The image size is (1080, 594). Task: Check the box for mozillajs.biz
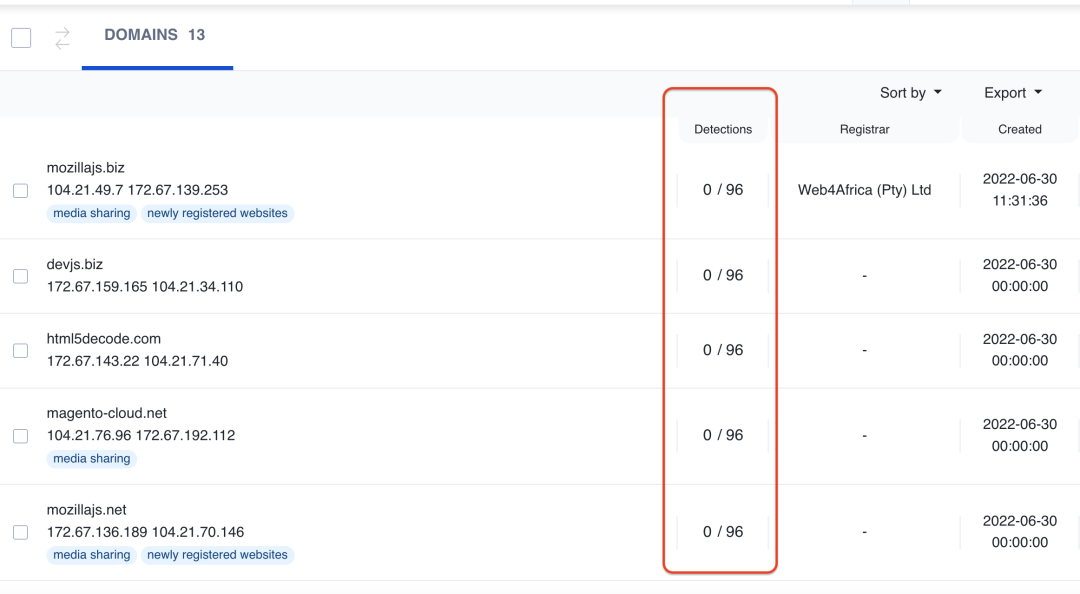click(x=20, y=190)
